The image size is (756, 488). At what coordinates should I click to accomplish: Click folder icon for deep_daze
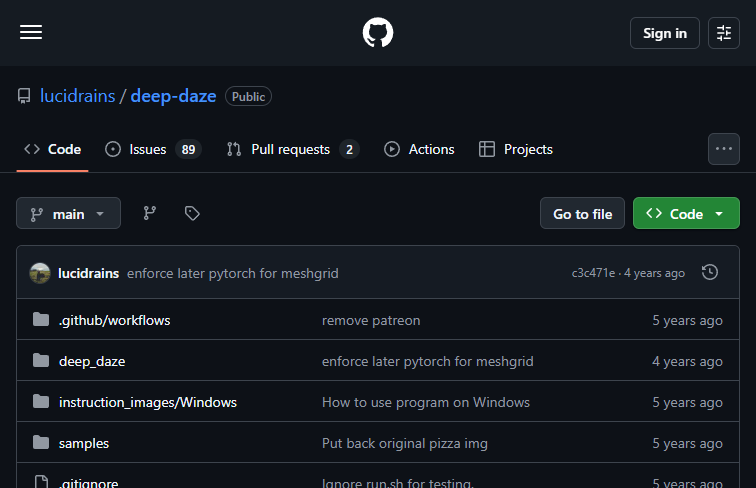41,360
